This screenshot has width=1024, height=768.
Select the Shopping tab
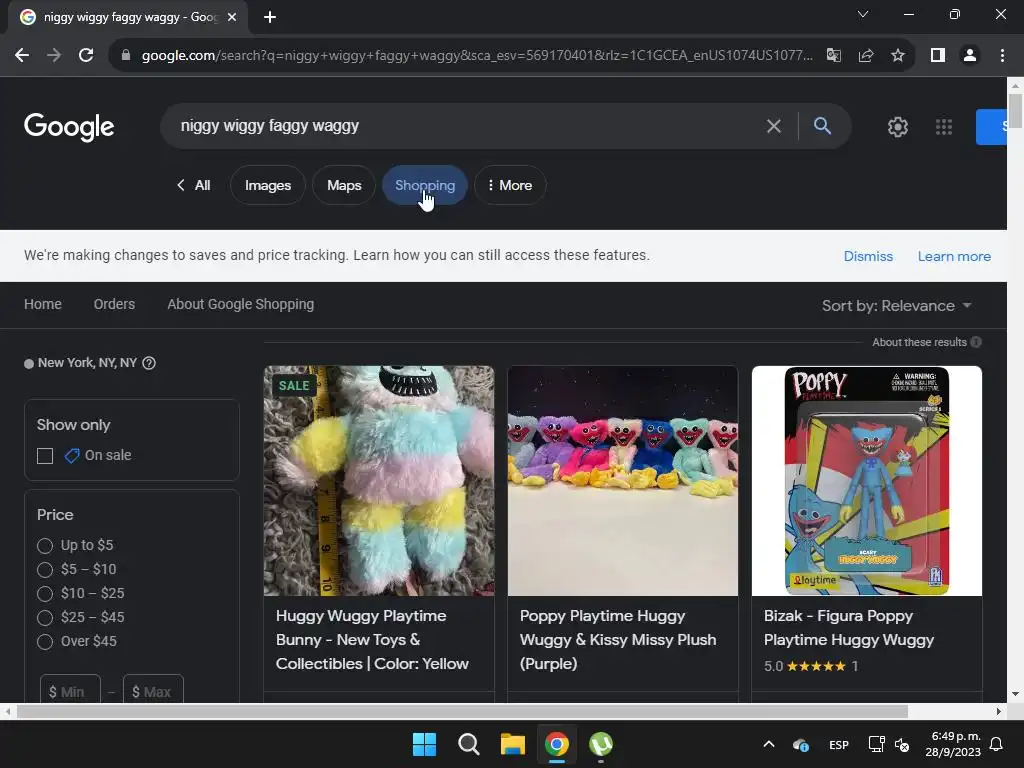(425, 185)
